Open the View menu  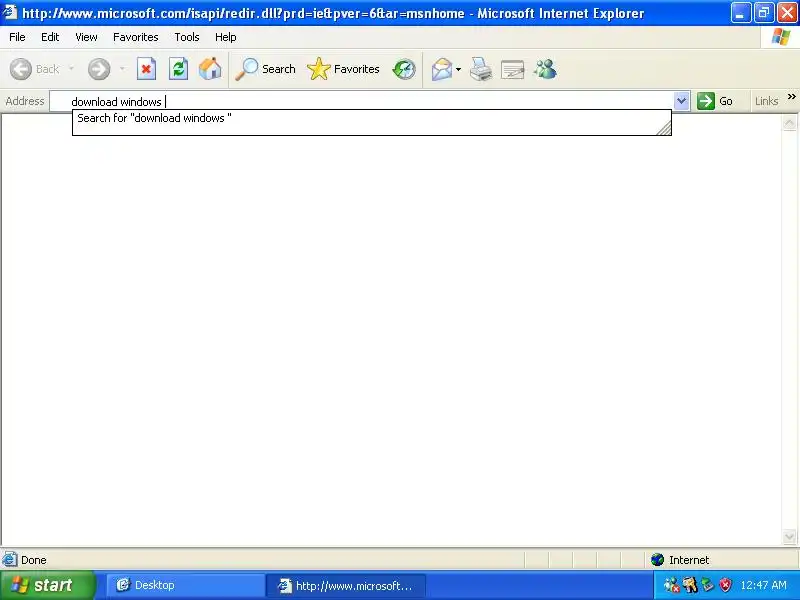(x=86, y=37)
